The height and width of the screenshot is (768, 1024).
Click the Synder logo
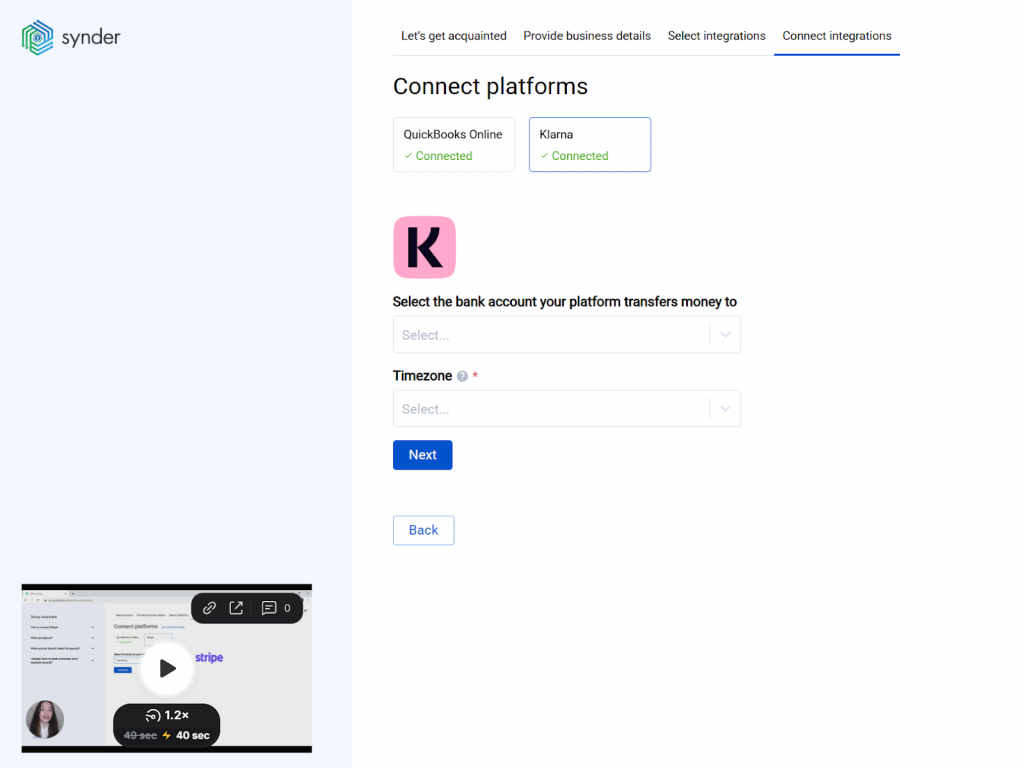click(71, 38)
